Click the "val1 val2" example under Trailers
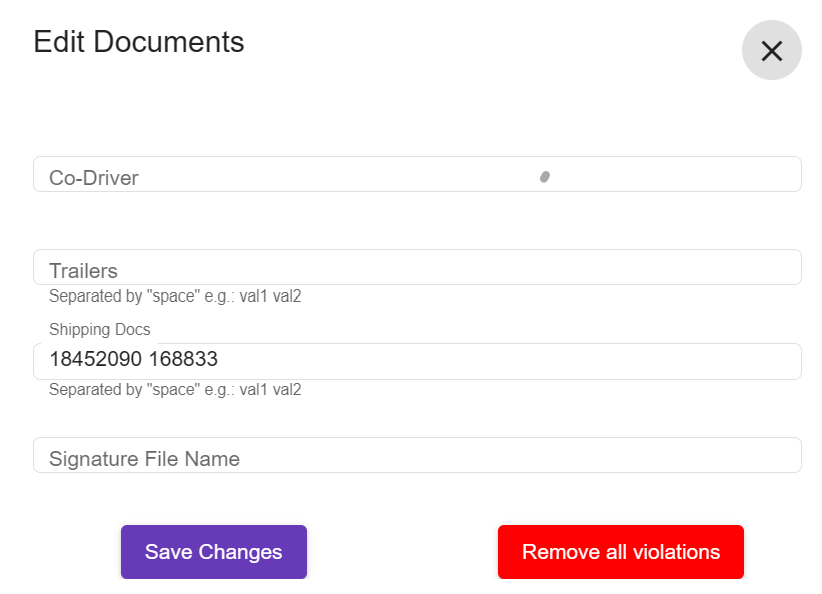This screenshot has width=822, height=594. click(271, 296)
